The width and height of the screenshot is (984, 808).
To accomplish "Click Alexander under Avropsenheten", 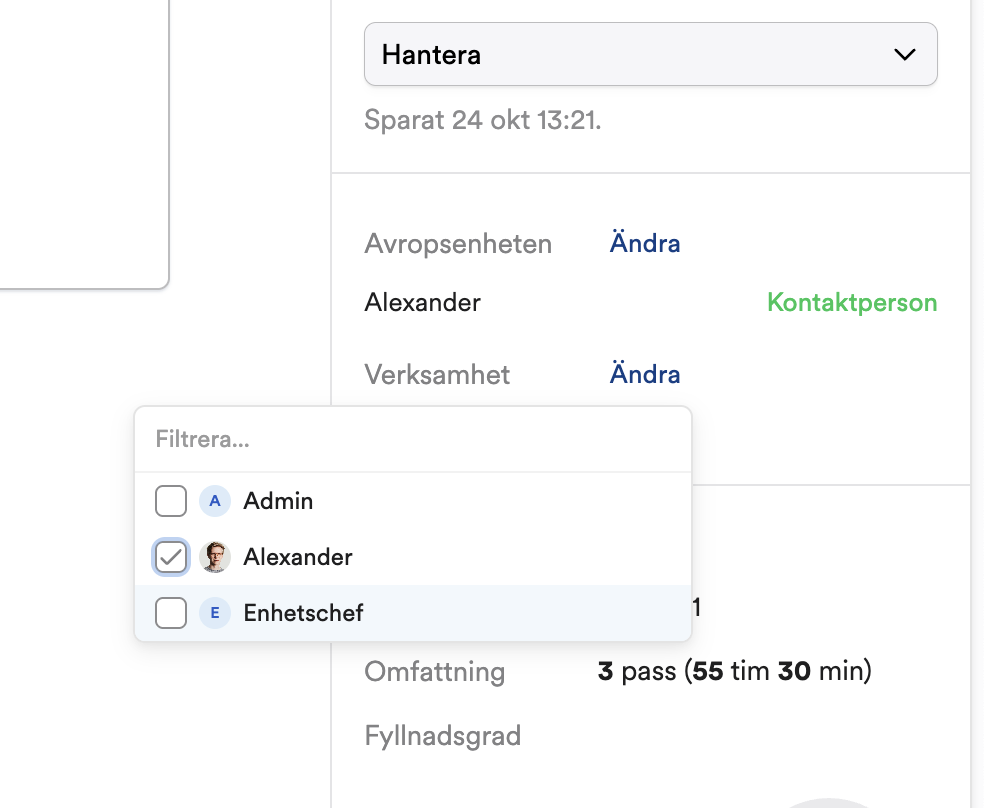I will tap(422, 302).
